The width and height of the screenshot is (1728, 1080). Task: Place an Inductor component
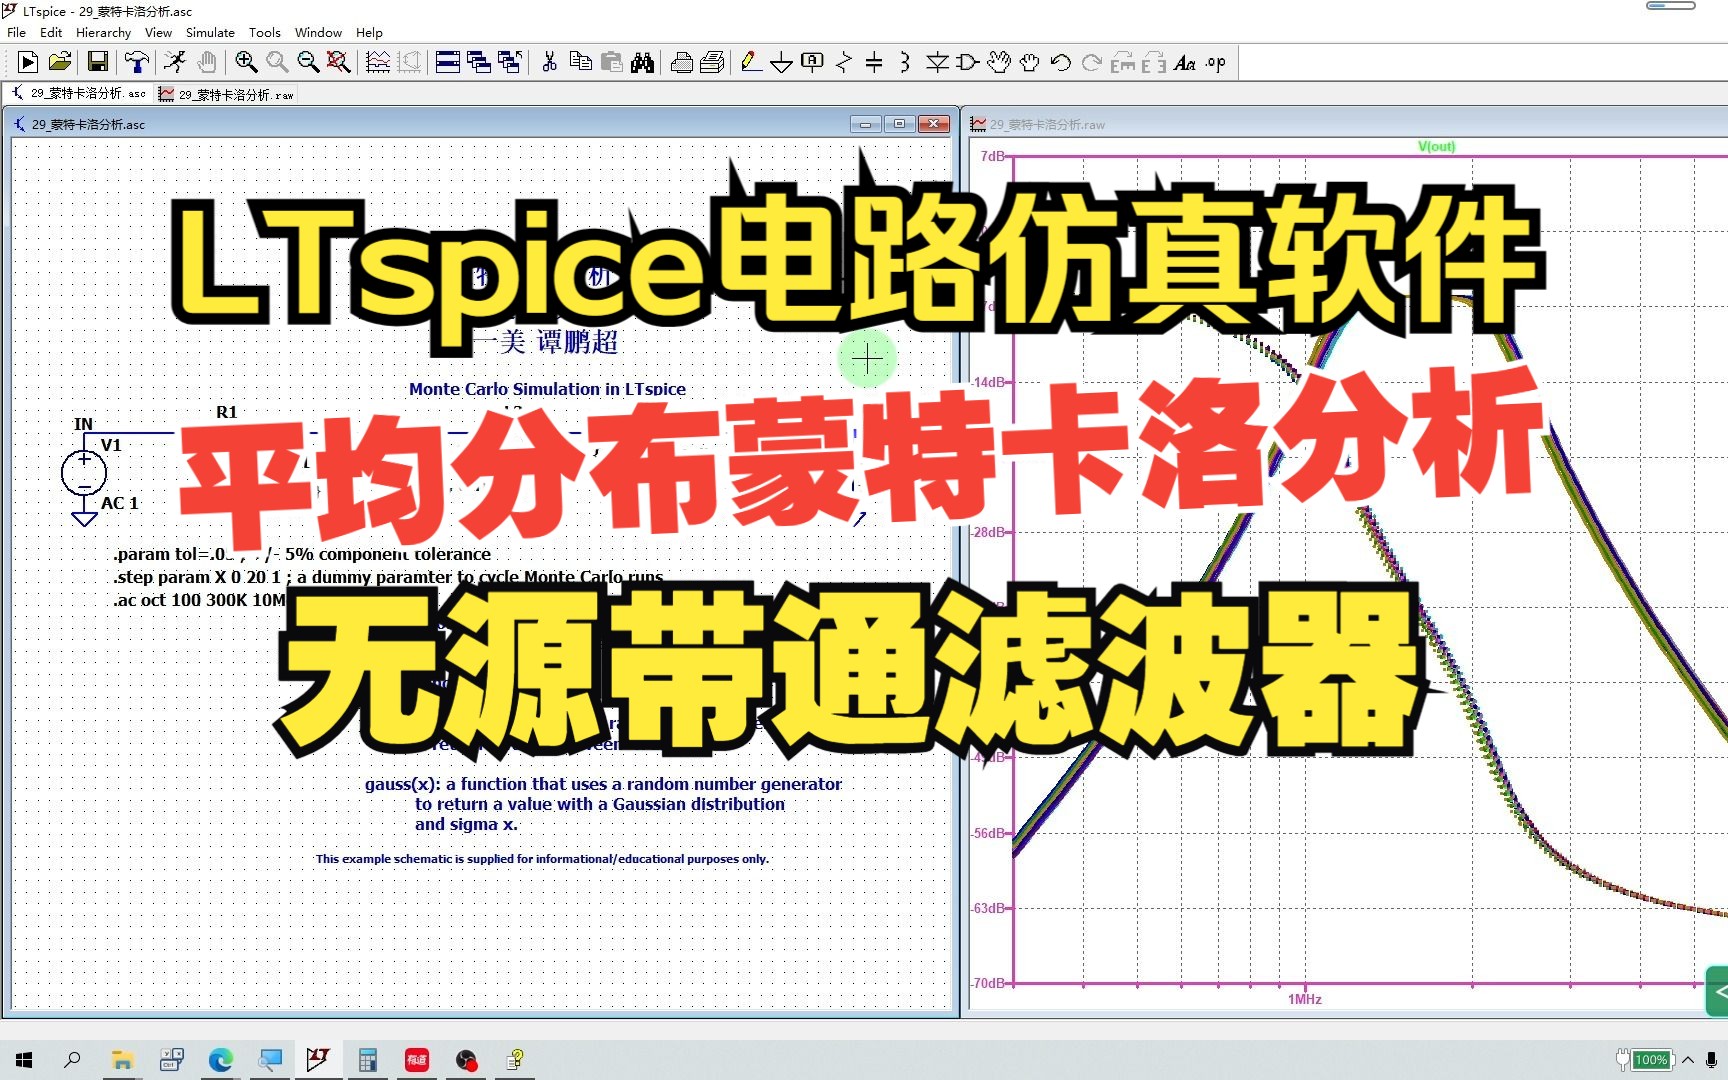click(x=905, y=63)
